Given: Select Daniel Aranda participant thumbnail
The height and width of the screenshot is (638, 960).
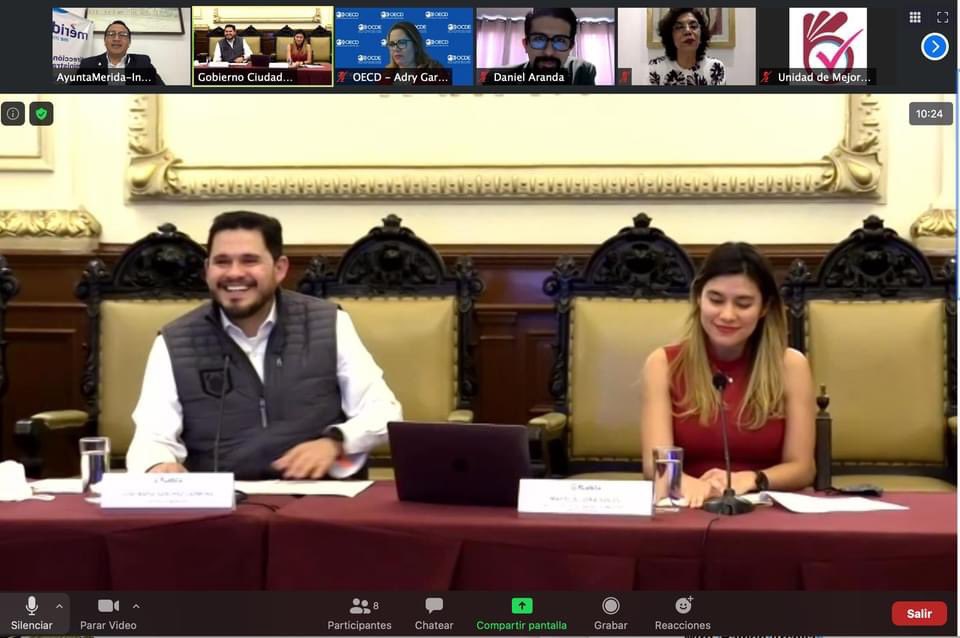Looking at the screenshot, I should 546,47.
